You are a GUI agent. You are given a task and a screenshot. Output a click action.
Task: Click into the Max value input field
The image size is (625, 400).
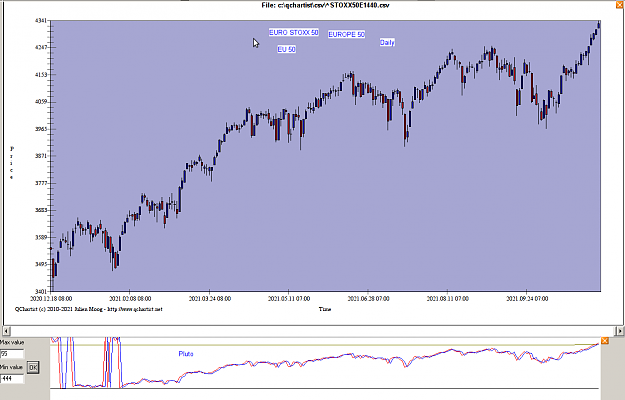pyautogui.click(x=12, y=353)
